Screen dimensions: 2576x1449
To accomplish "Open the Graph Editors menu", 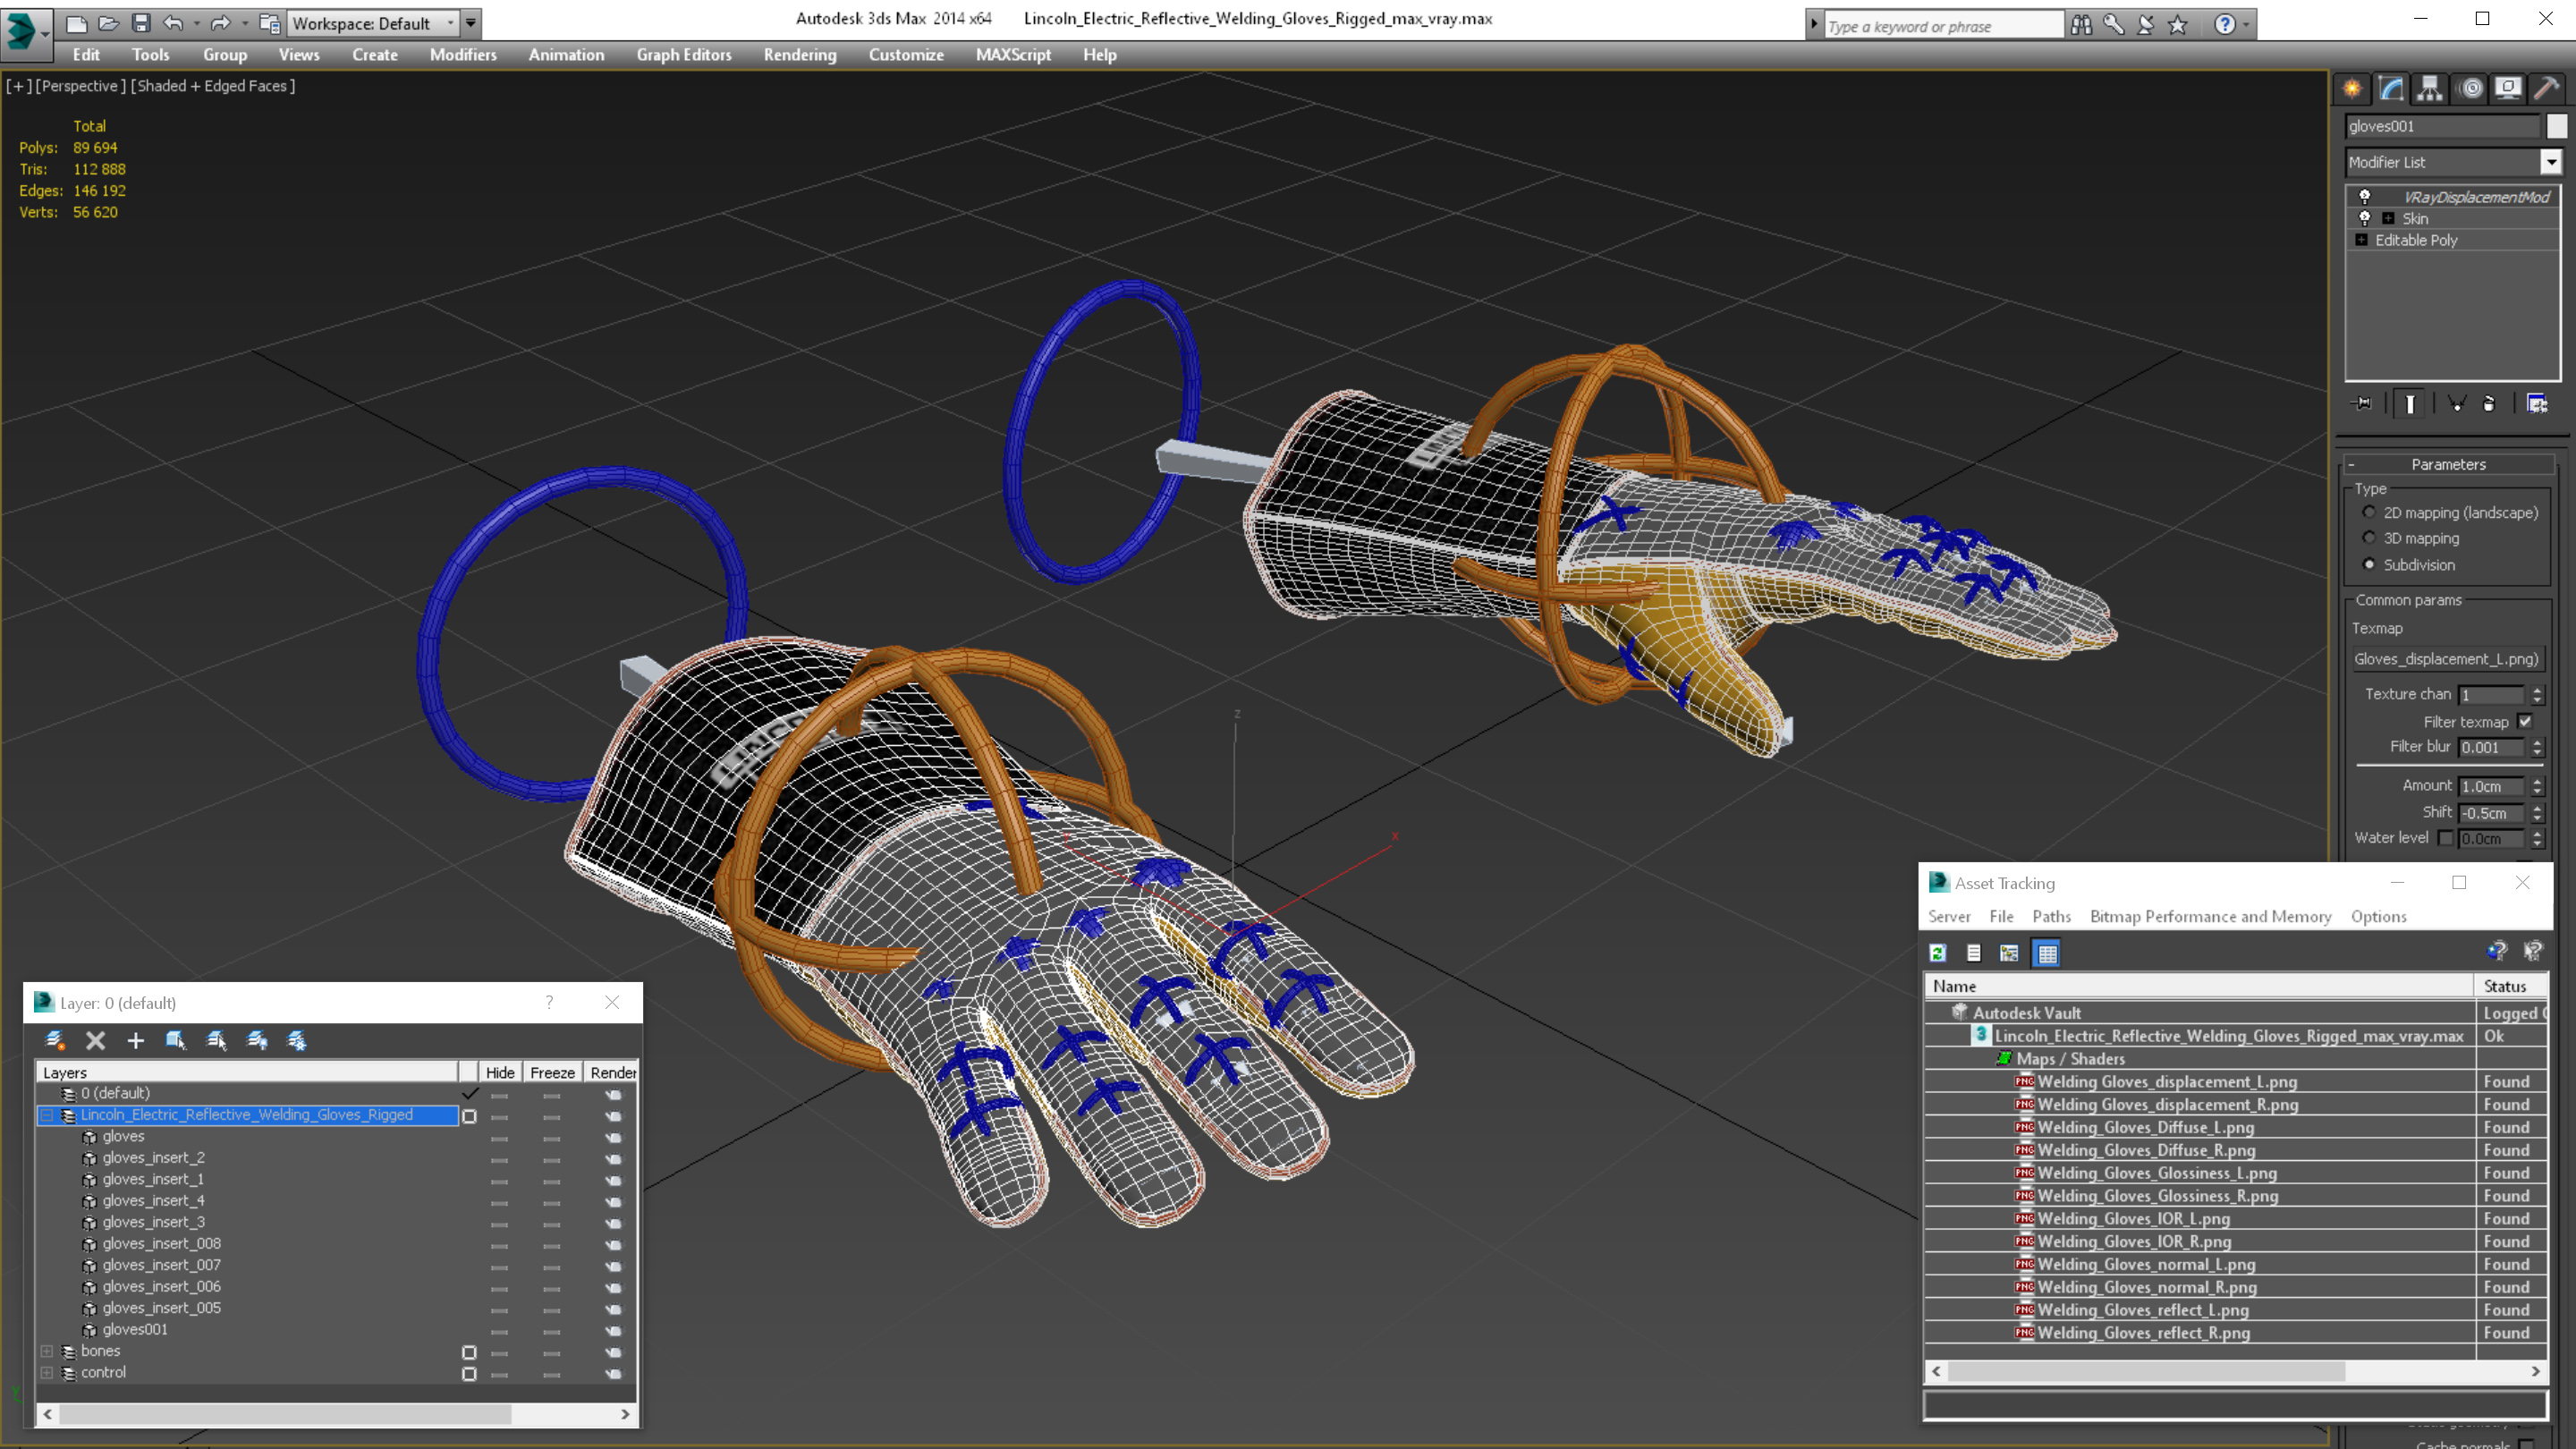I will click(684, 55).
